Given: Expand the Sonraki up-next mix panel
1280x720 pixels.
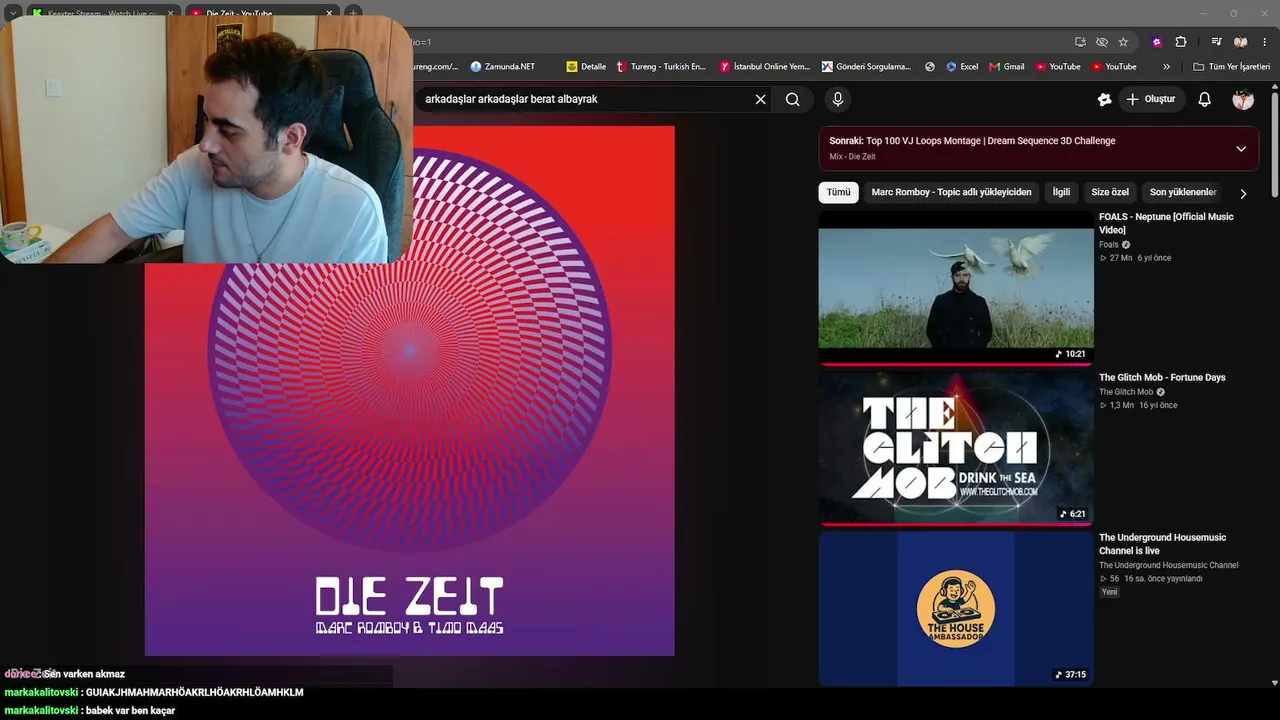Looking at the screenshot, I should coord(1241,149).
